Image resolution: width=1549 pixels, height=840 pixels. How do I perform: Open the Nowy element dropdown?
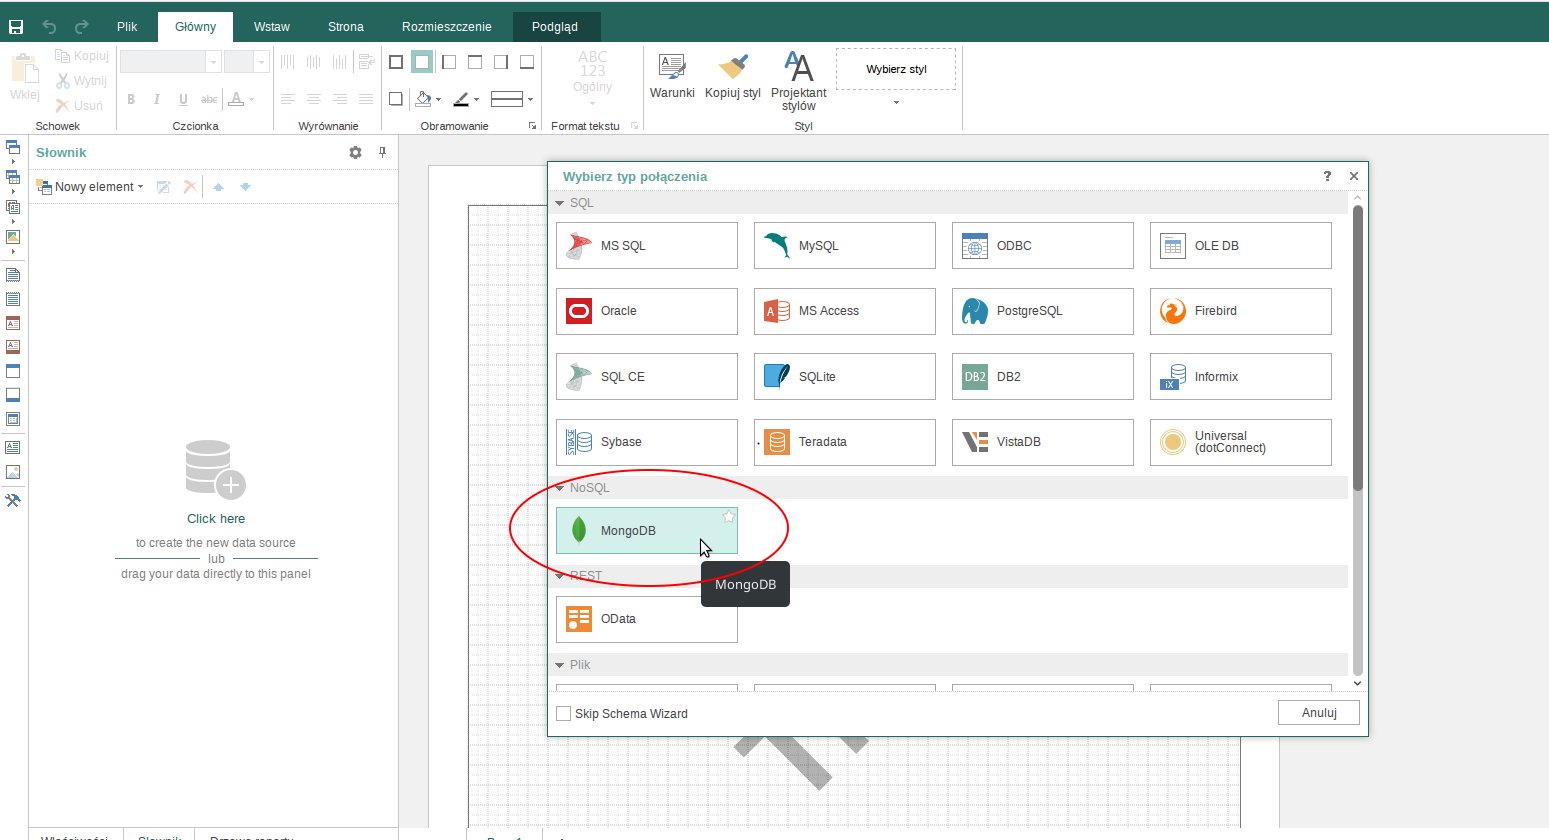90,187
